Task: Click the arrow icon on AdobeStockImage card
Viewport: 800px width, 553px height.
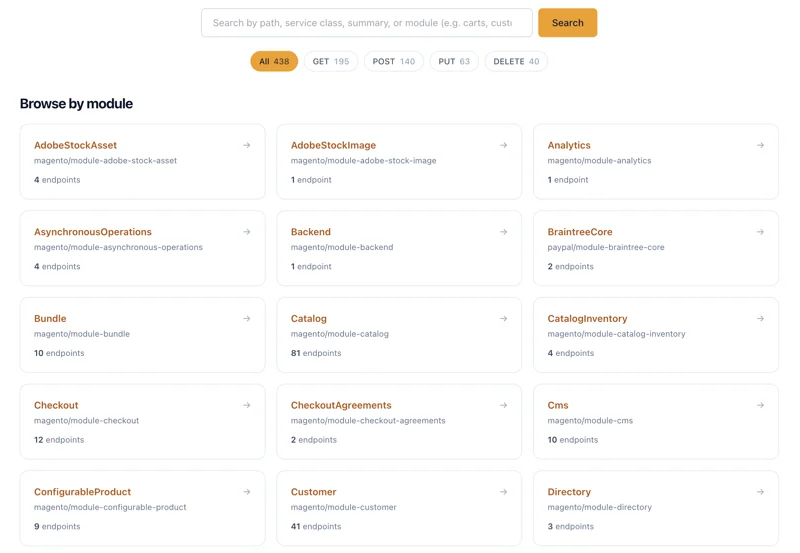Action: pyautogui.click(x=503, y=145)
